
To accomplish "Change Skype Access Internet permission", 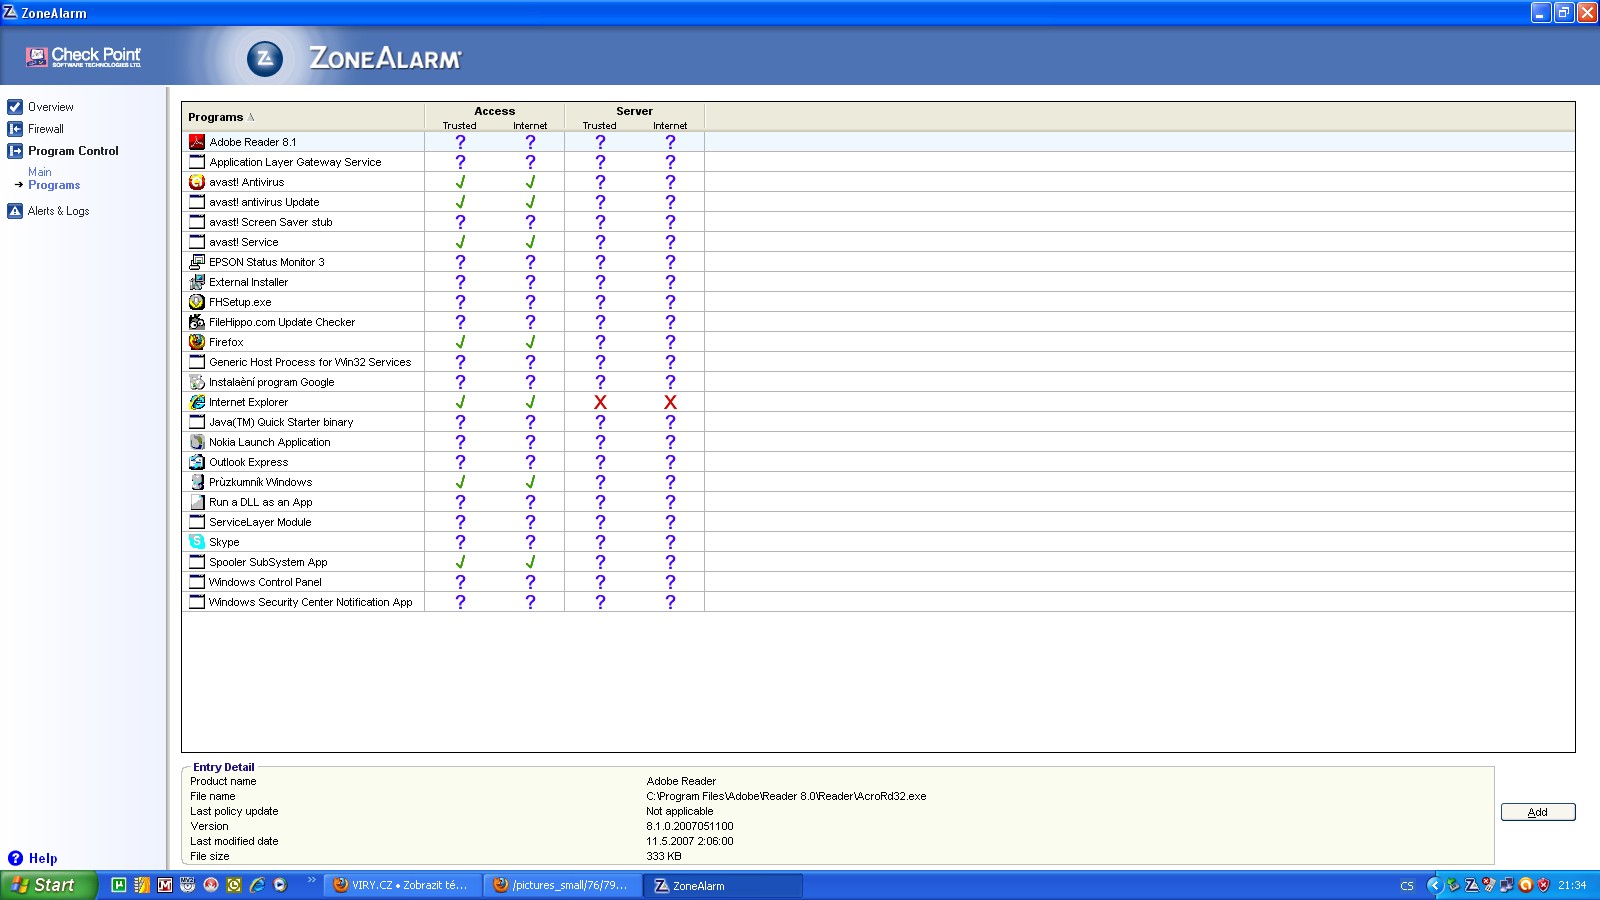I will (530, 542).
